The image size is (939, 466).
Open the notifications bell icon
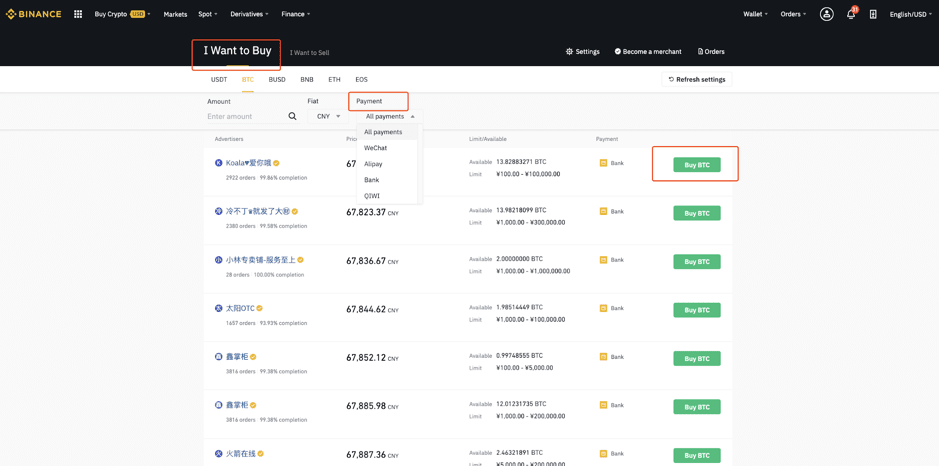(x=851, y=14)
